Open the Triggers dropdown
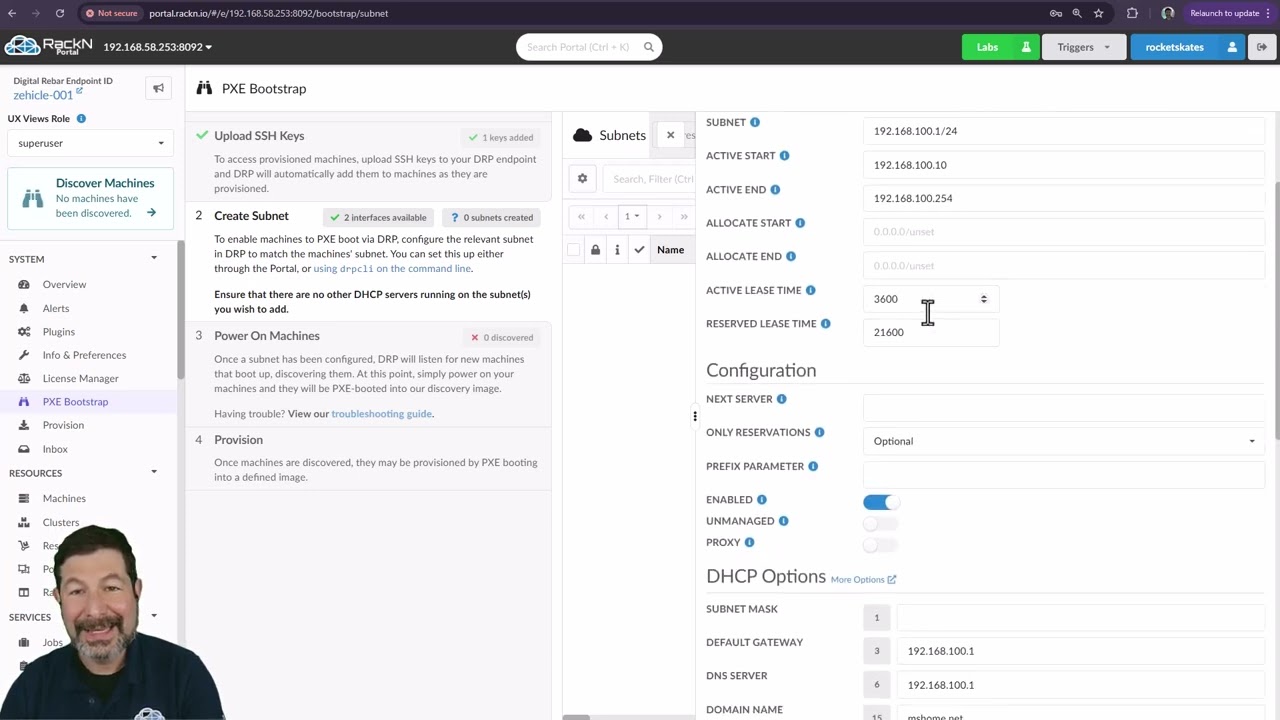This screenshot has height=720, width=1280. [x=1084, y=47]
